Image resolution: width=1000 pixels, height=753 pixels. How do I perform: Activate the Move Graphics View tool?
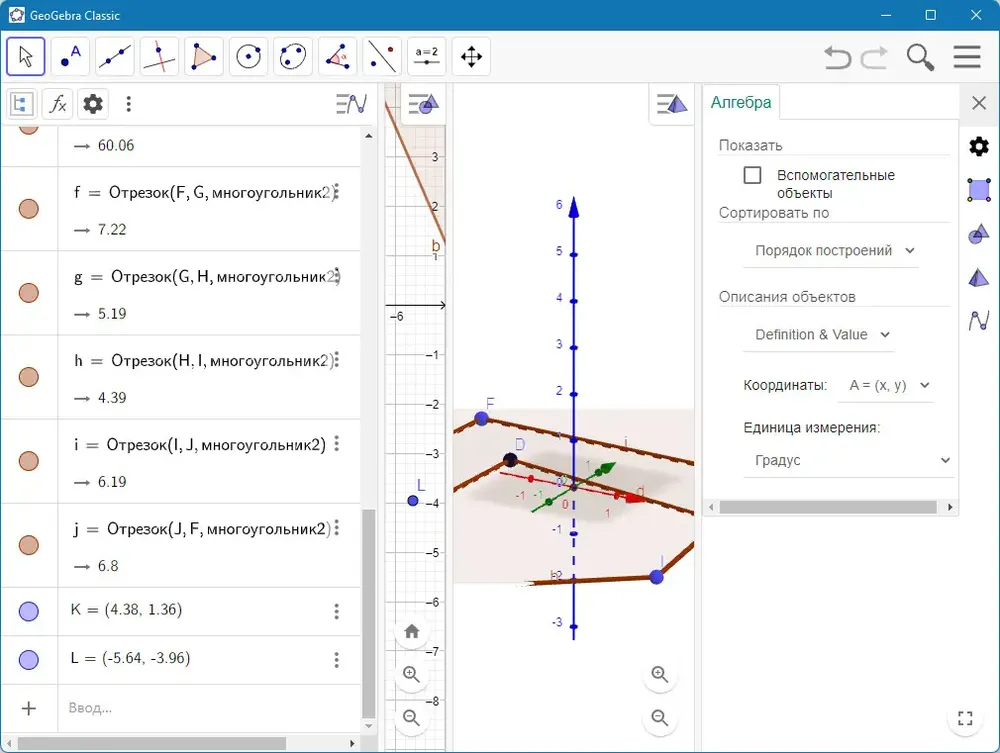(x=471, y=56)
